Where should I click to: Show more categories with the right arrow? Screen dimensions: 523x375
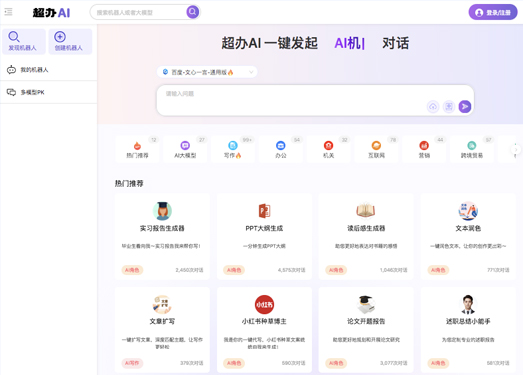pos(516,149)
